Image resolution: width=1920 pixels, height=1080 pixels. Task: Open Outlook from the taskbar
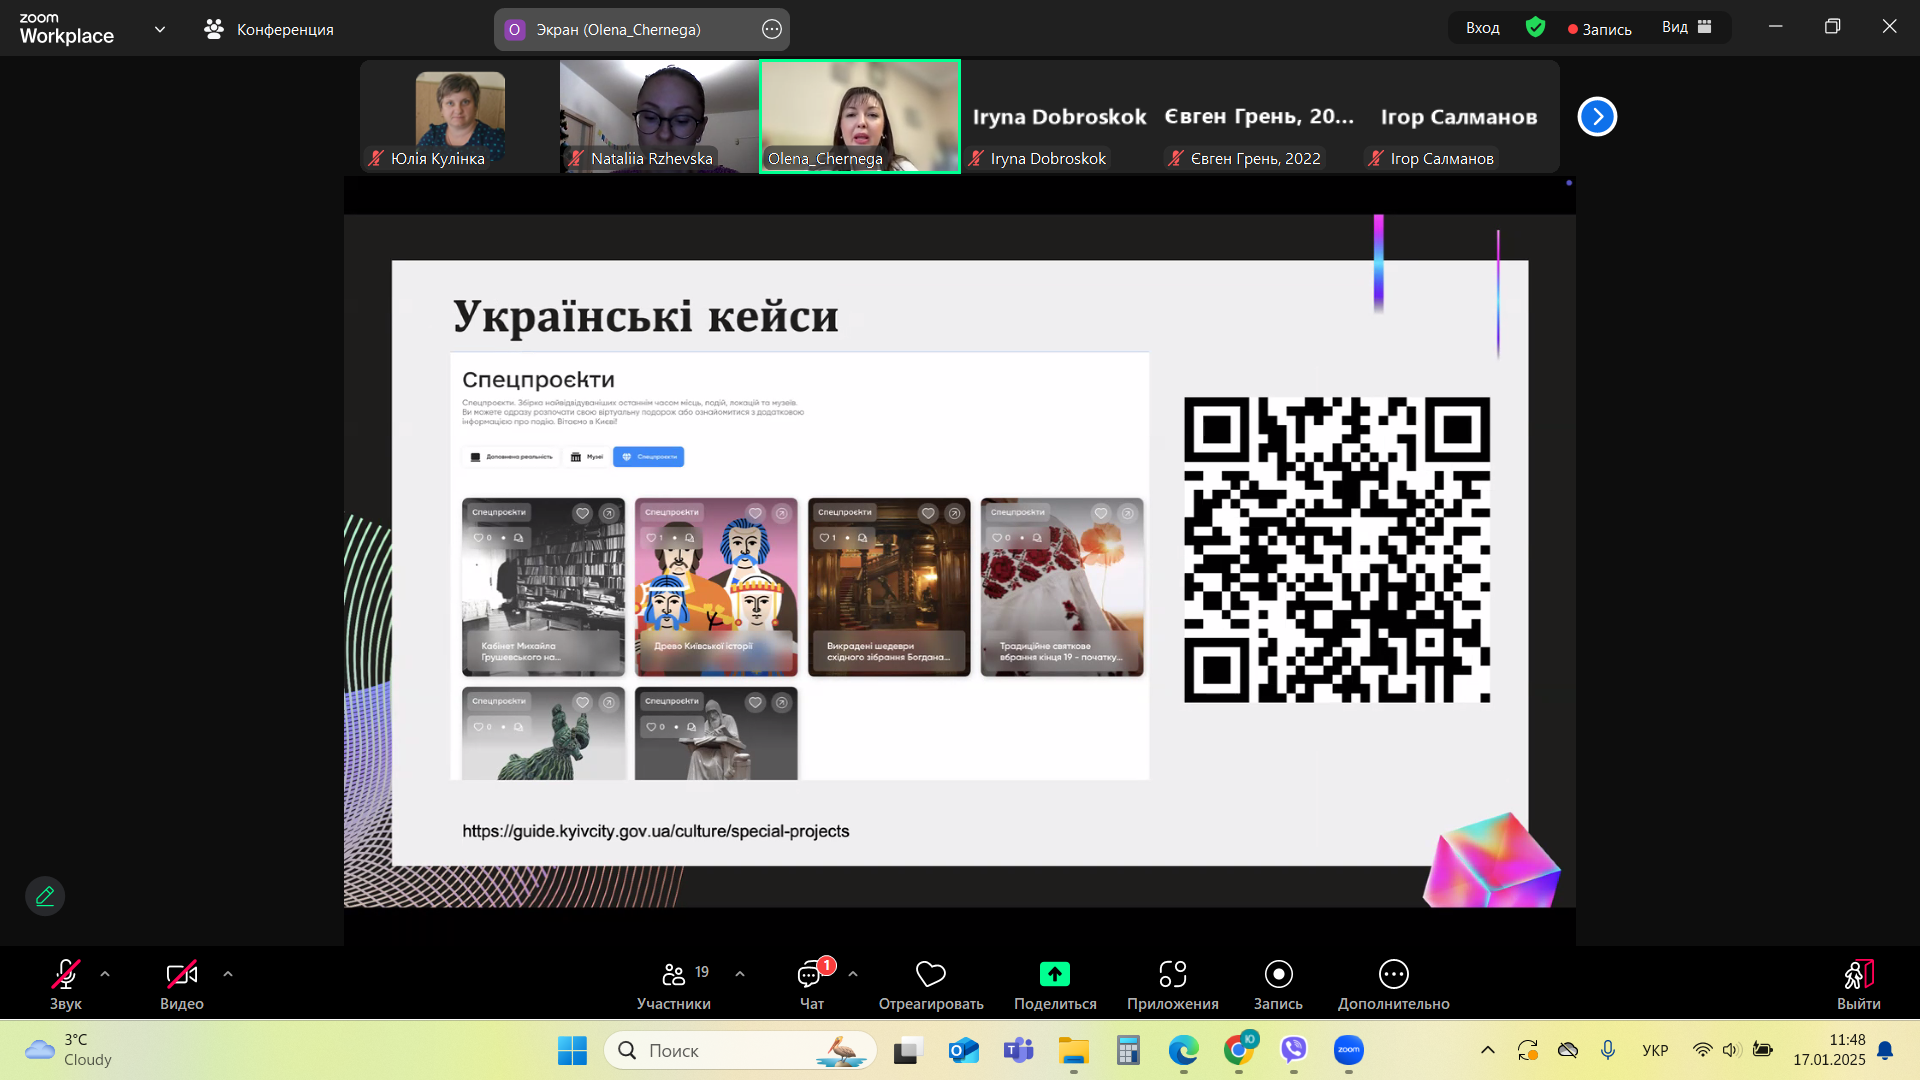(963, 1050)
